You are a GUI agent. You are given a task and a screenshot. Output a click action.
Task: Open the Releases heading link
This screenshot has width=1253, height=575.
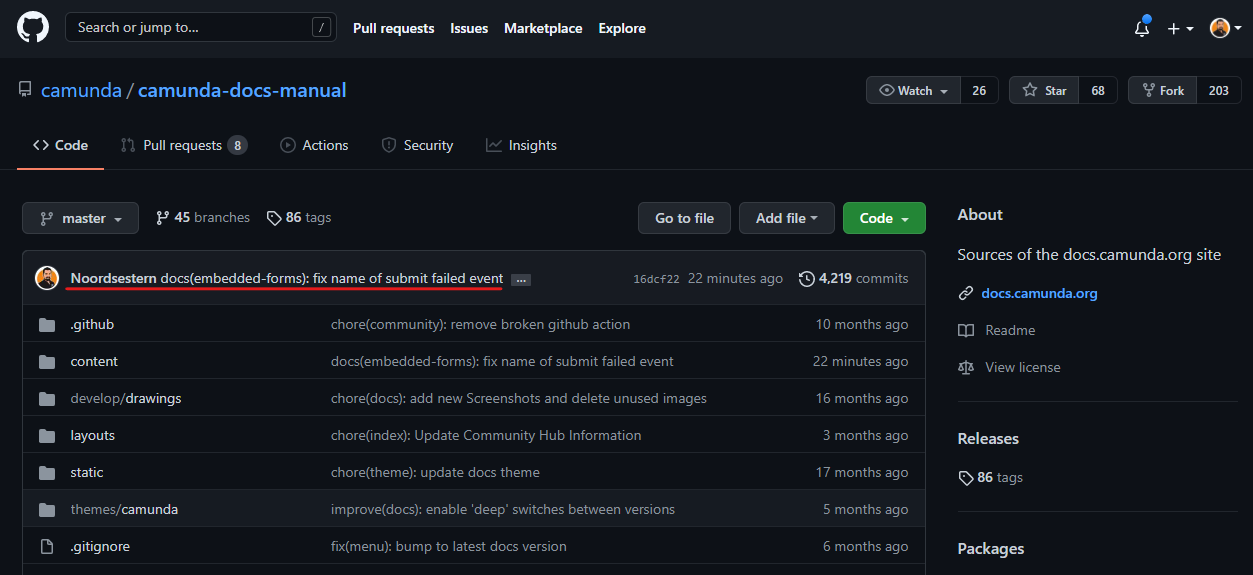pyautogui.click(x=988, y=439)
